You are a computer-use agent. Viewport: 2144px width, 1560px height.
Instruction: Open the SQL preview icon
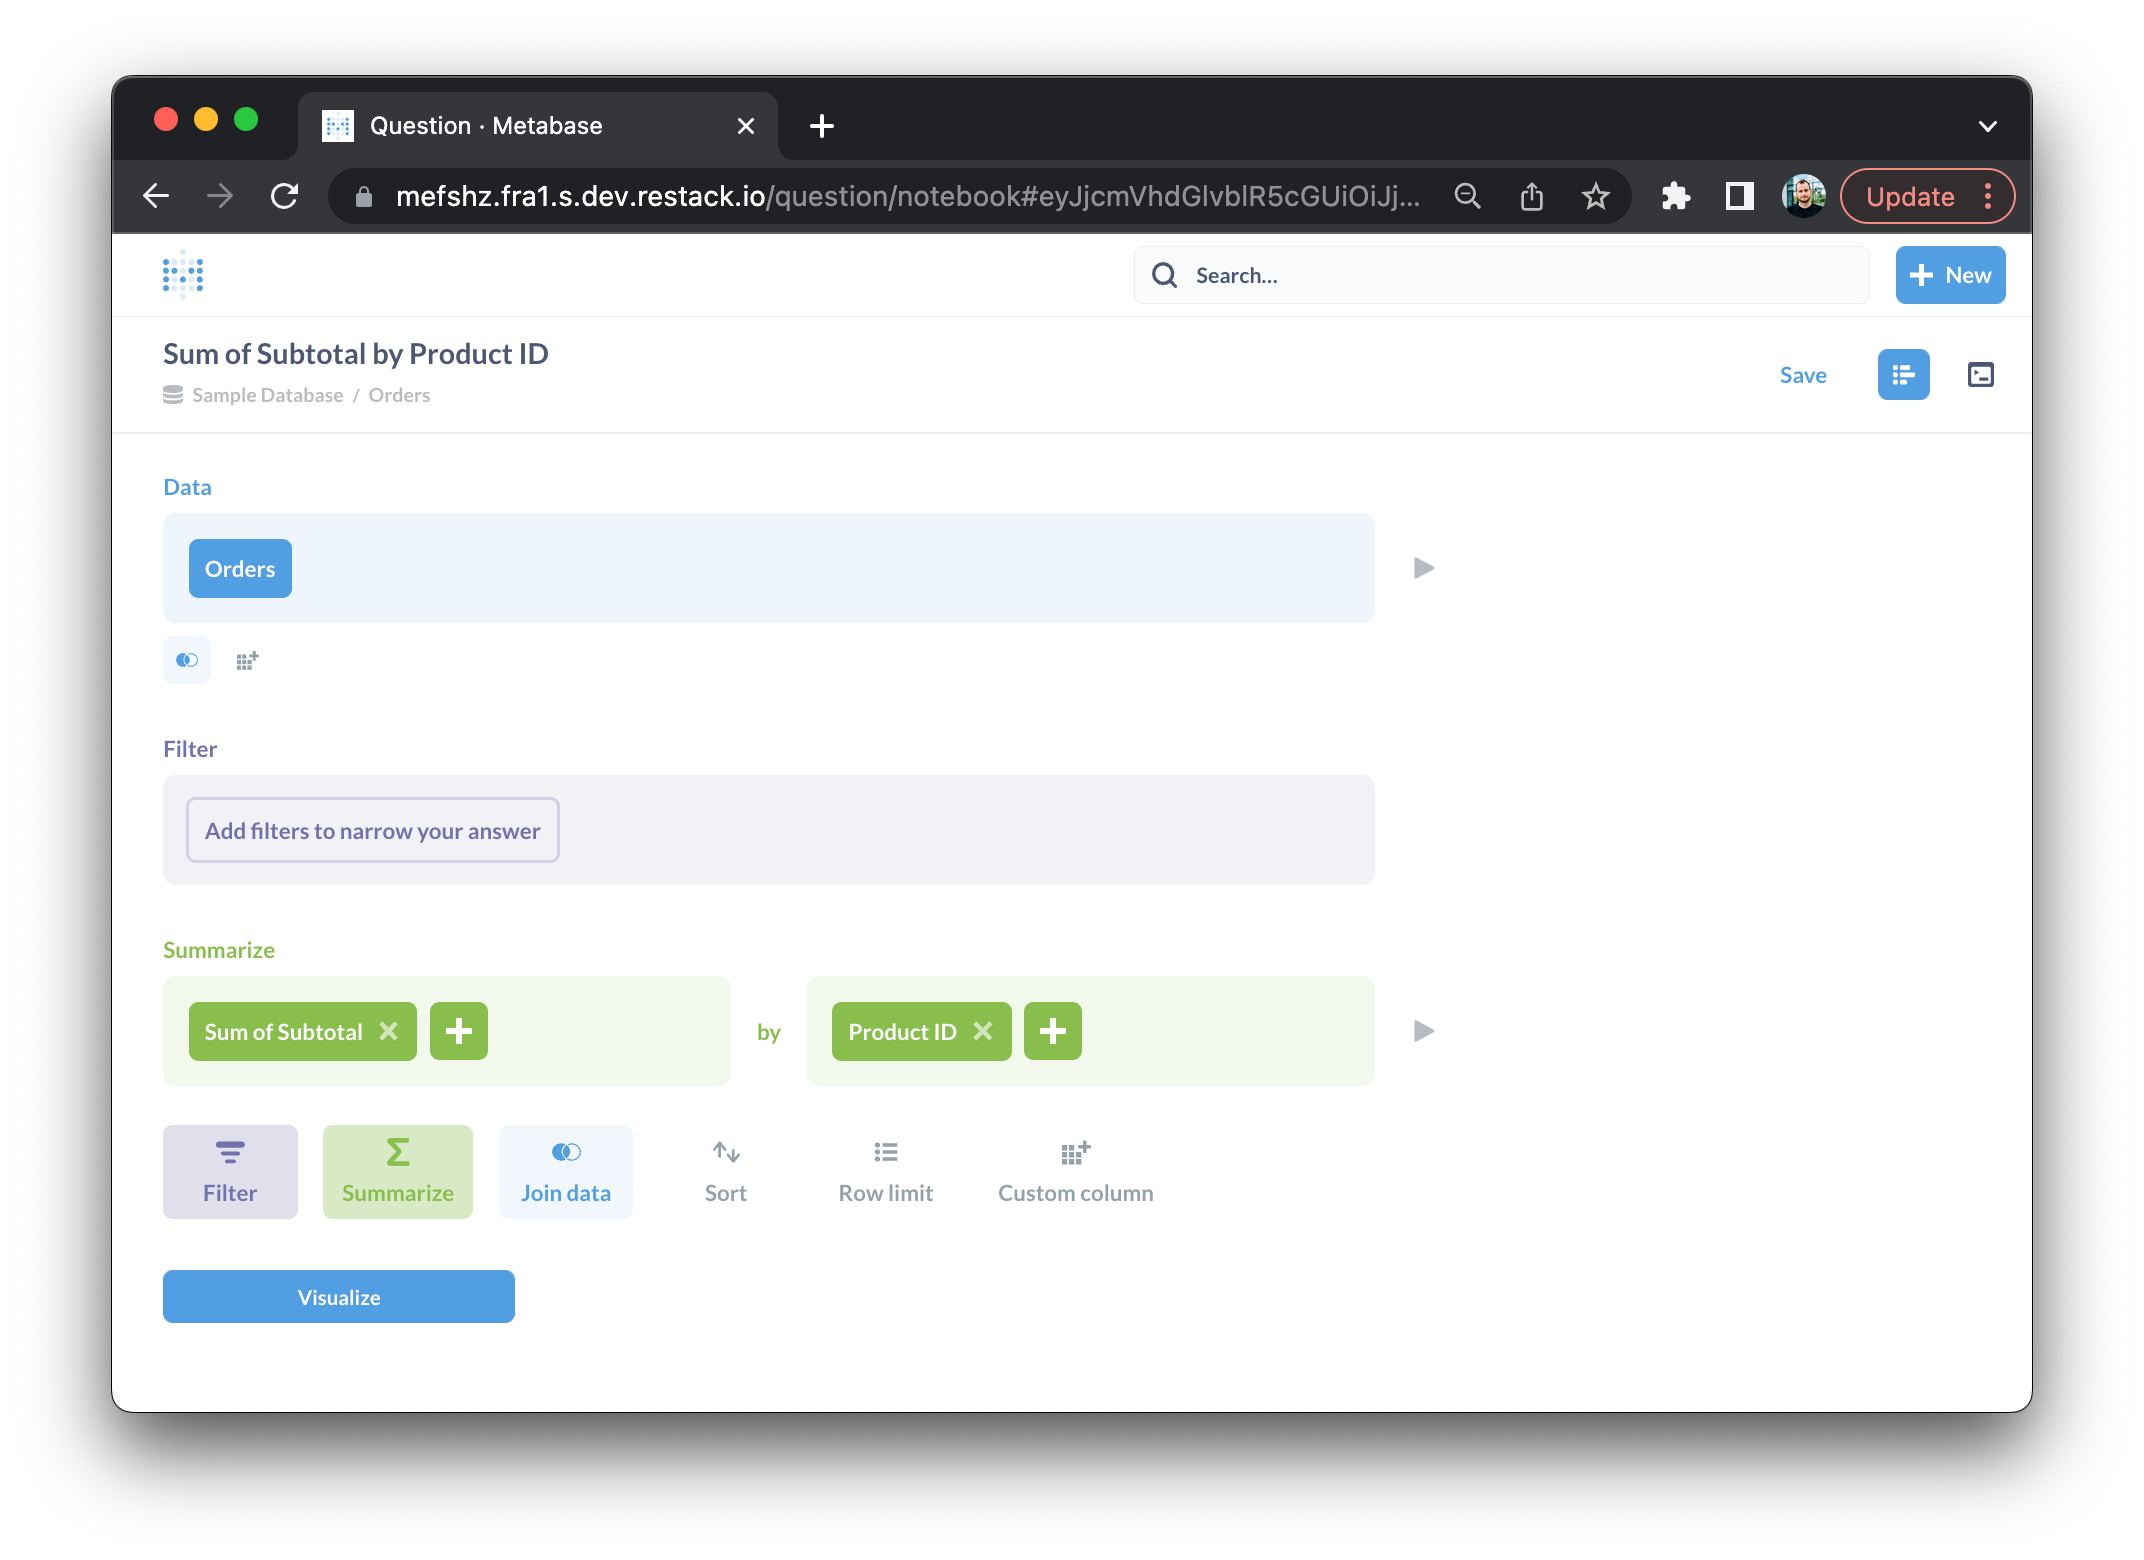(1980, 375)
